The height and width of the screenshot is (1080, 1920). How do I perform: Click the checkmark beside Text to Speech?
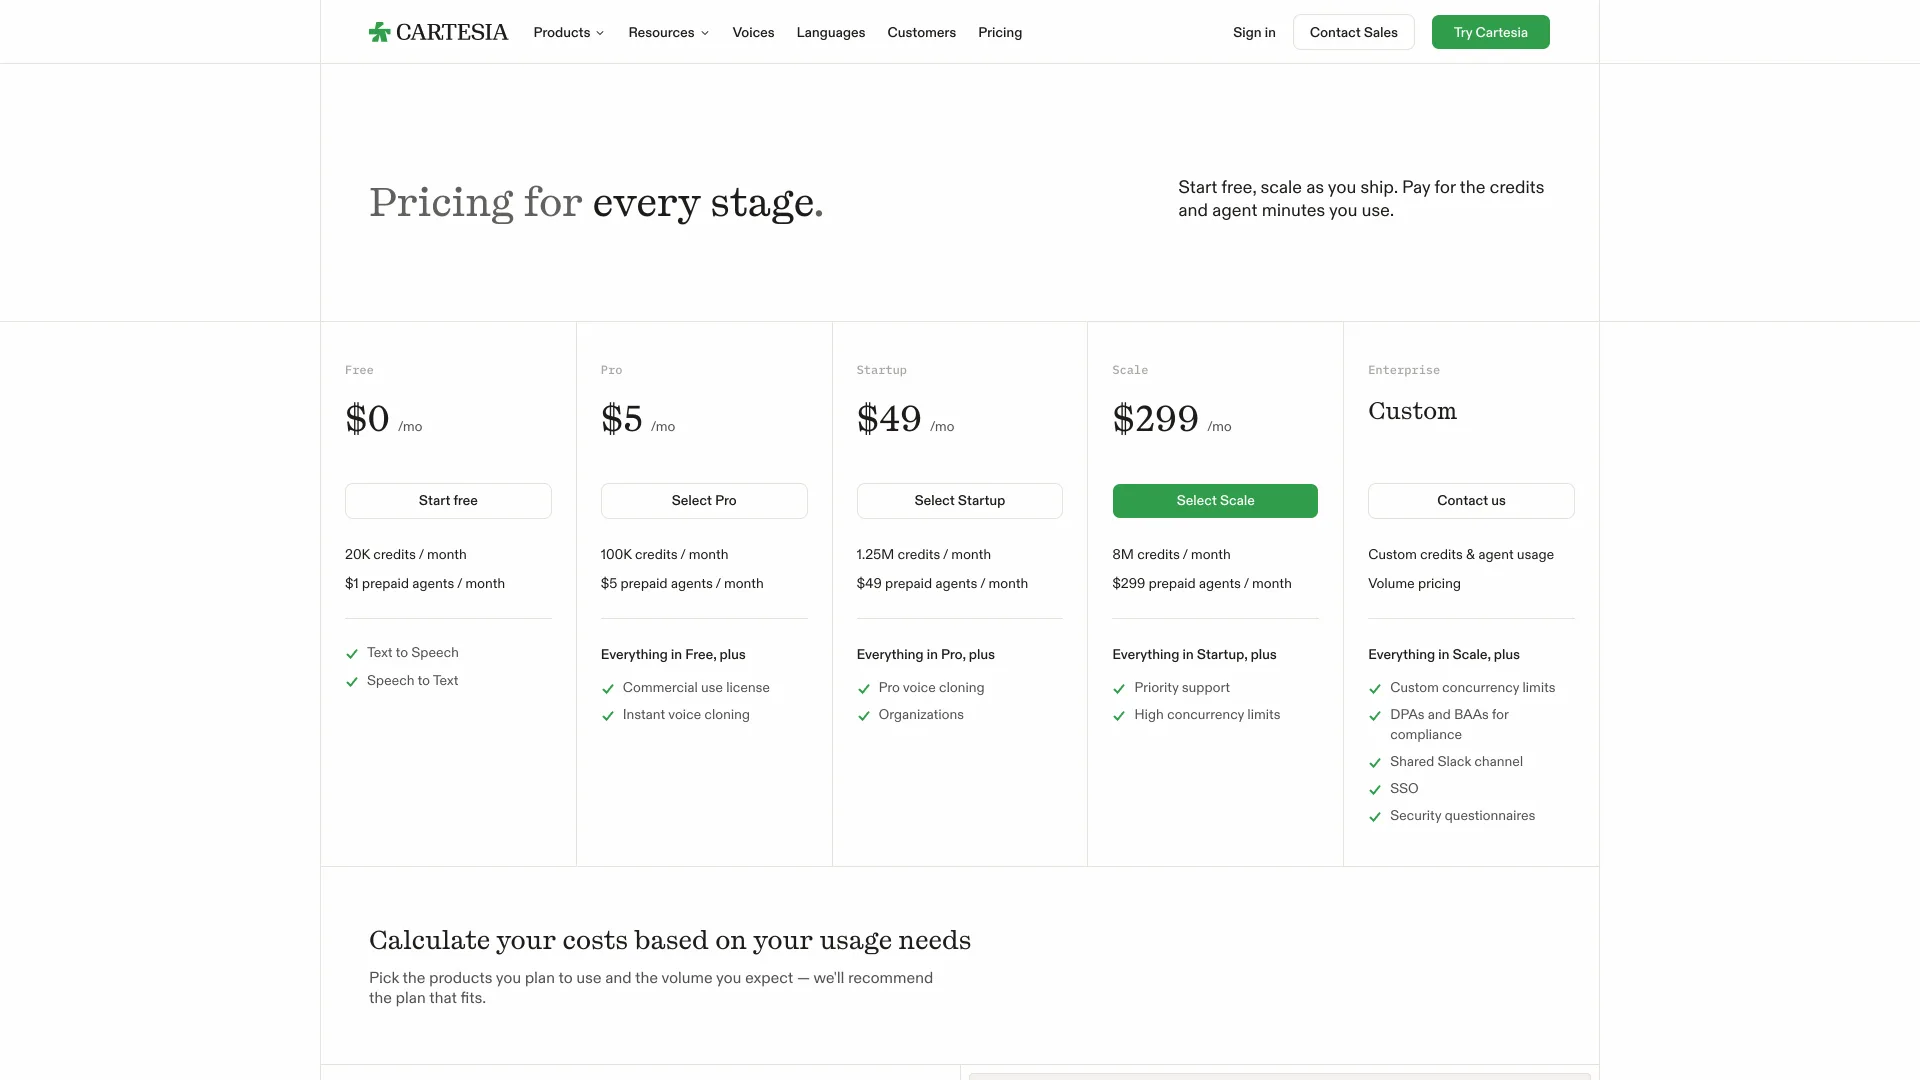pyautogui.click(x=352, y=654)
